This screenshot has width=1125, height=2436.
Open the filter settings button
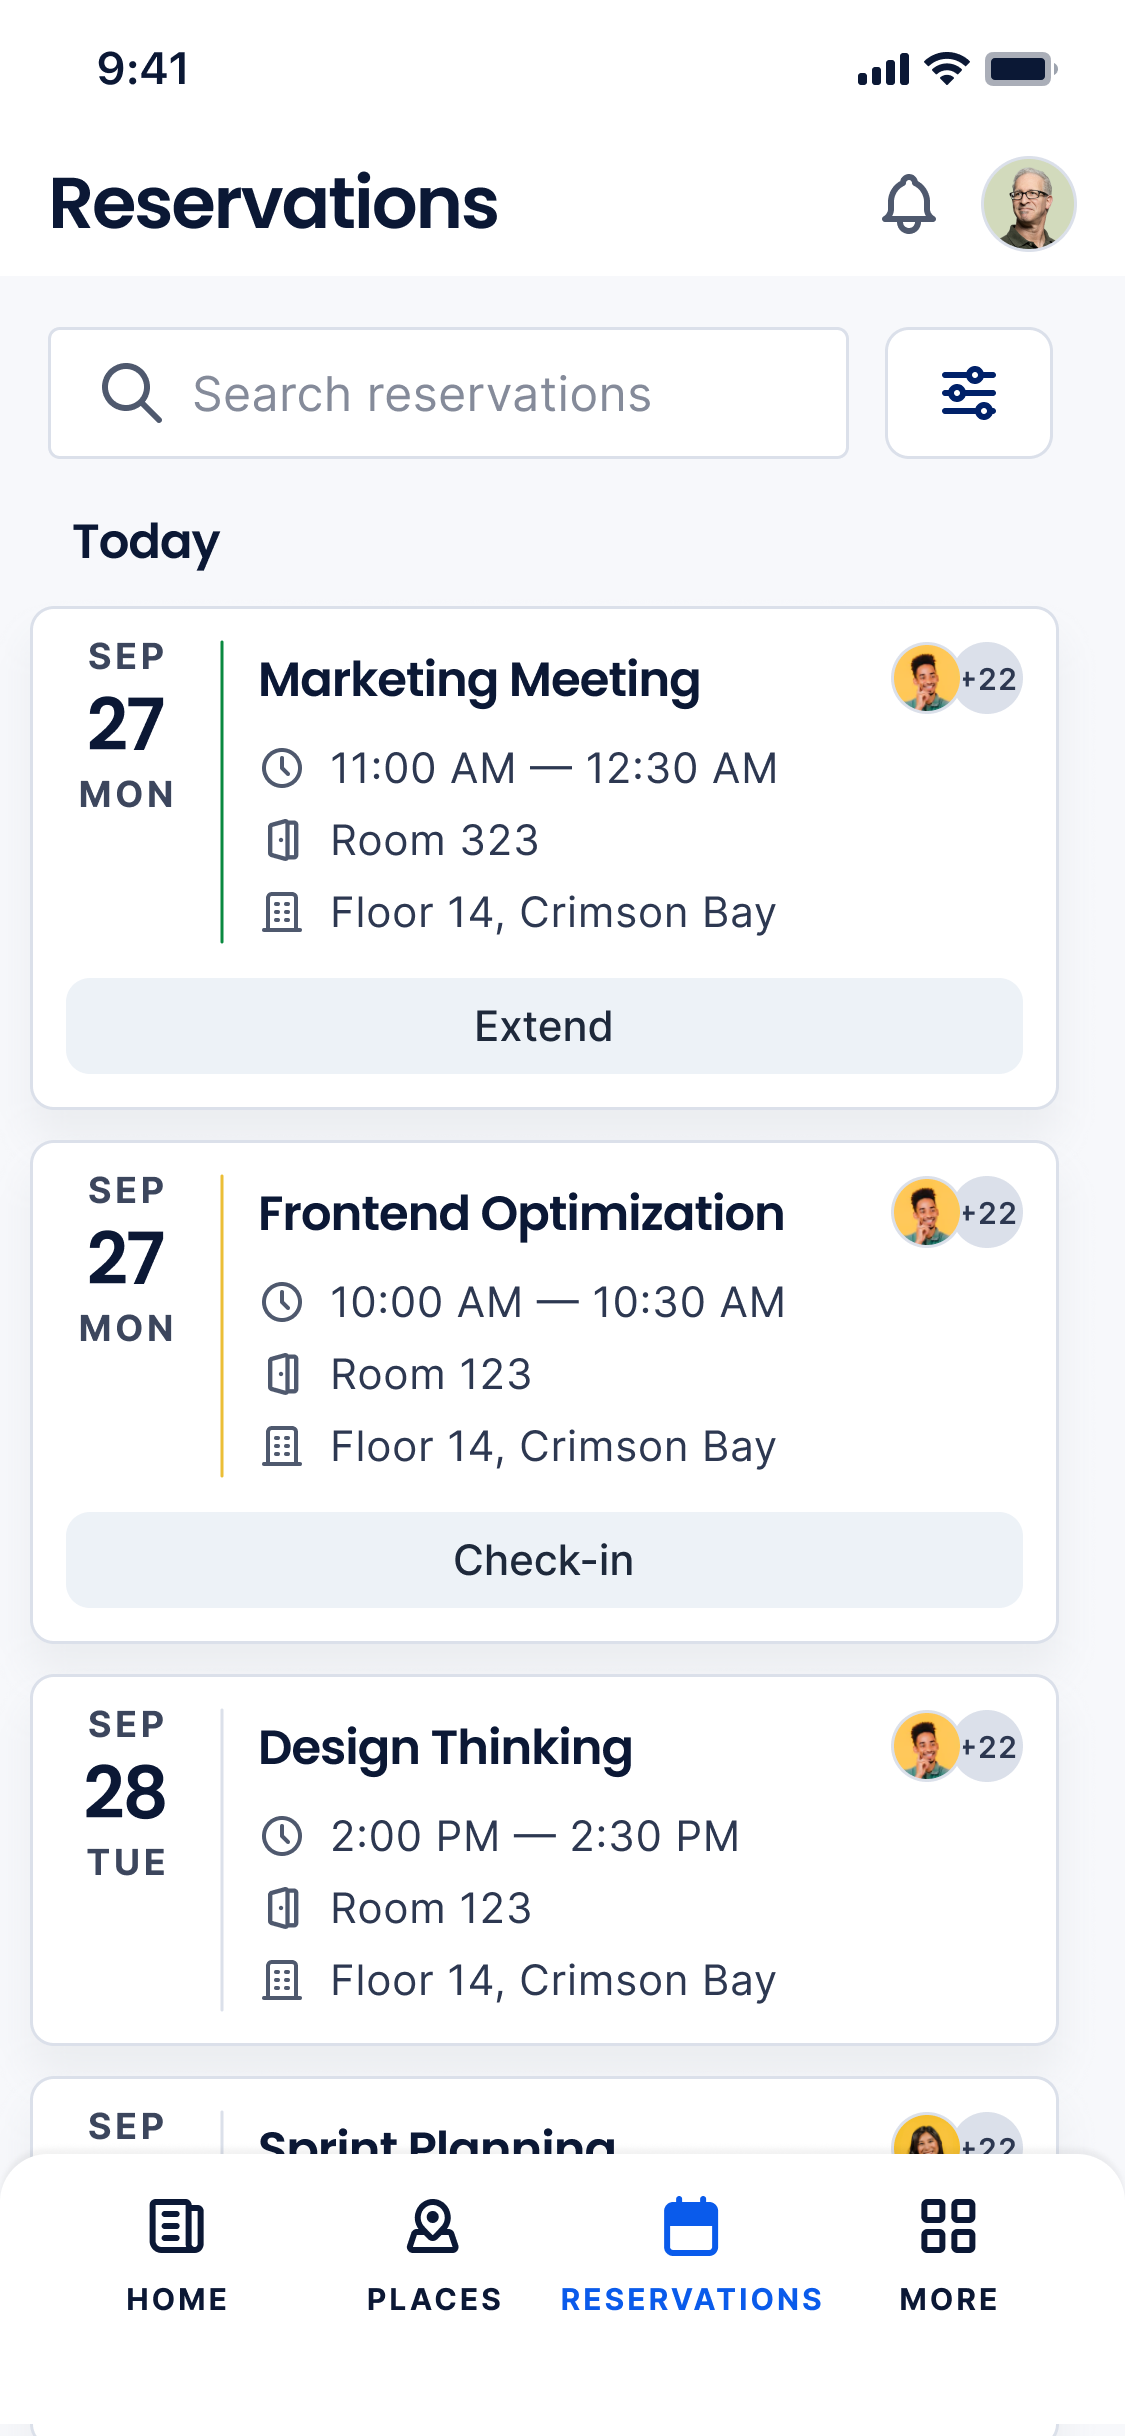(968, 393)
